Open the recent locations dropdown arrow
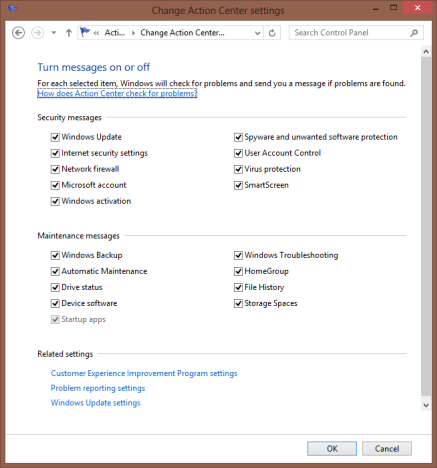Screen dimensions: 437x468 [54, 33]
